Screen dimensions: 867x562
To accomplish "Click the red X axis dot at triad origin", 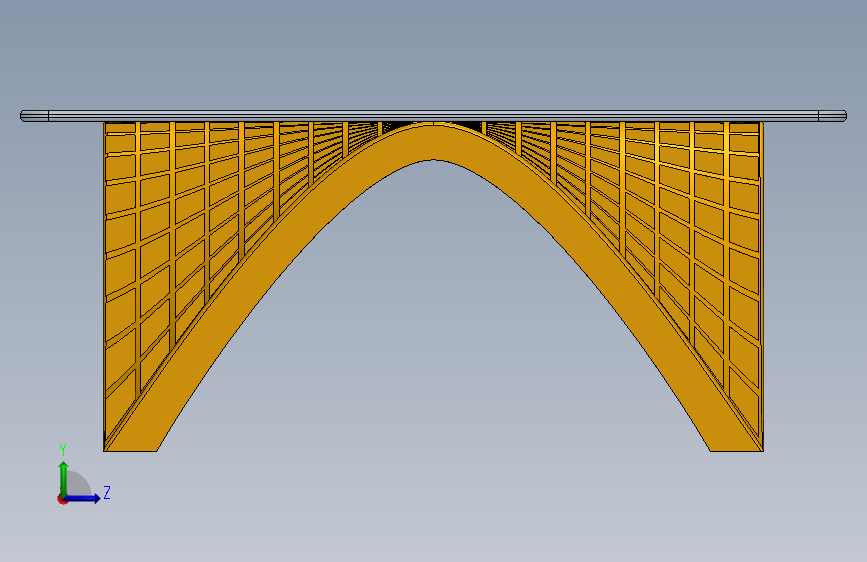I will (62, 499).
